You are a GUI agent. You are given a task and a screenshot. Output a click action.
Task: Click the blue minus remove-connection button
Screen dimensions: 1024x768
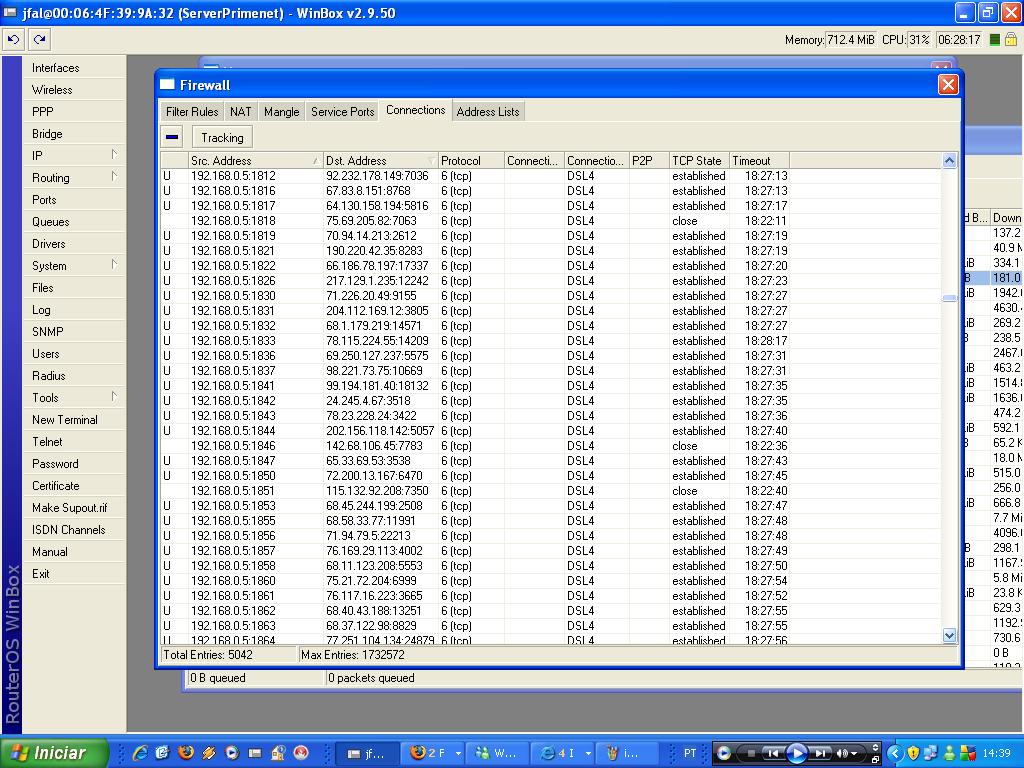(172, 137)
